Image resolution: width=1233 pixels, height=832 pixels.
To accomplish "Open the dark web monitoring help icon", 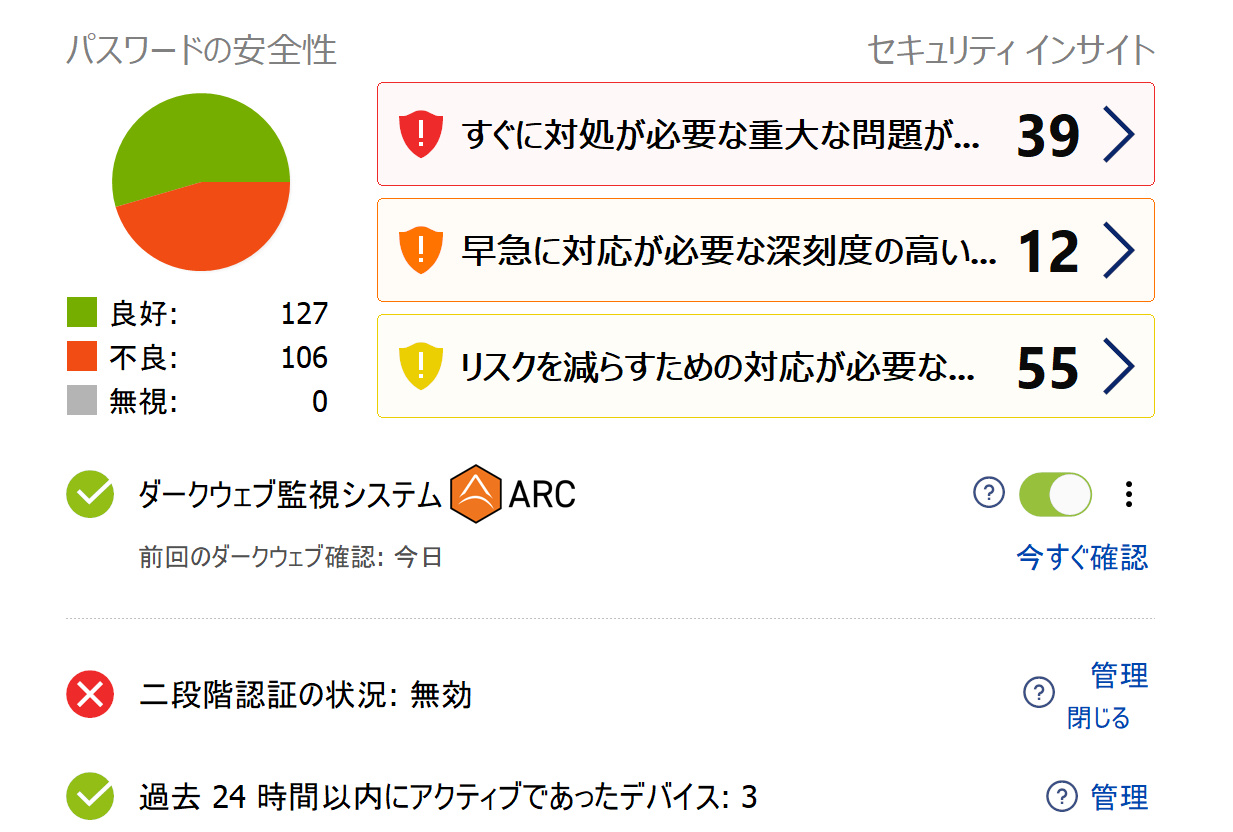I will pos(988,493).
